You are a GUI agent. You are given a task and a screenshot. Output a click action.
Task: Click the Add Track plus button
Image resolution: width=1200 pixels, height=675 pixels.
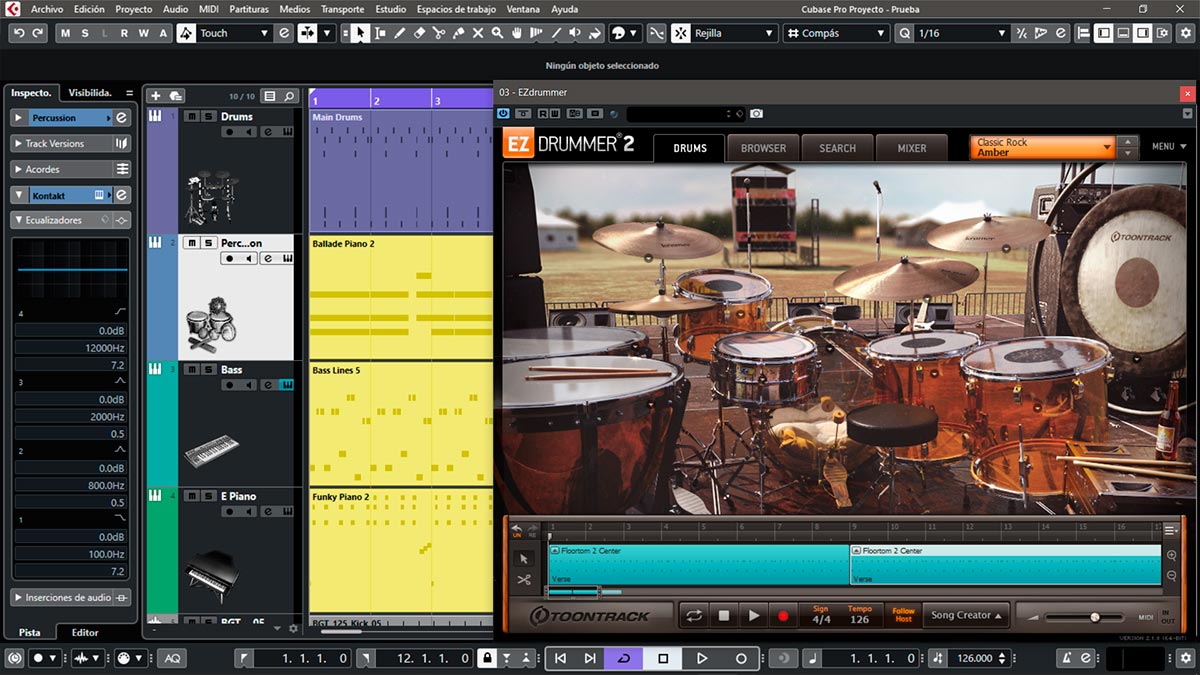point(155,96)
